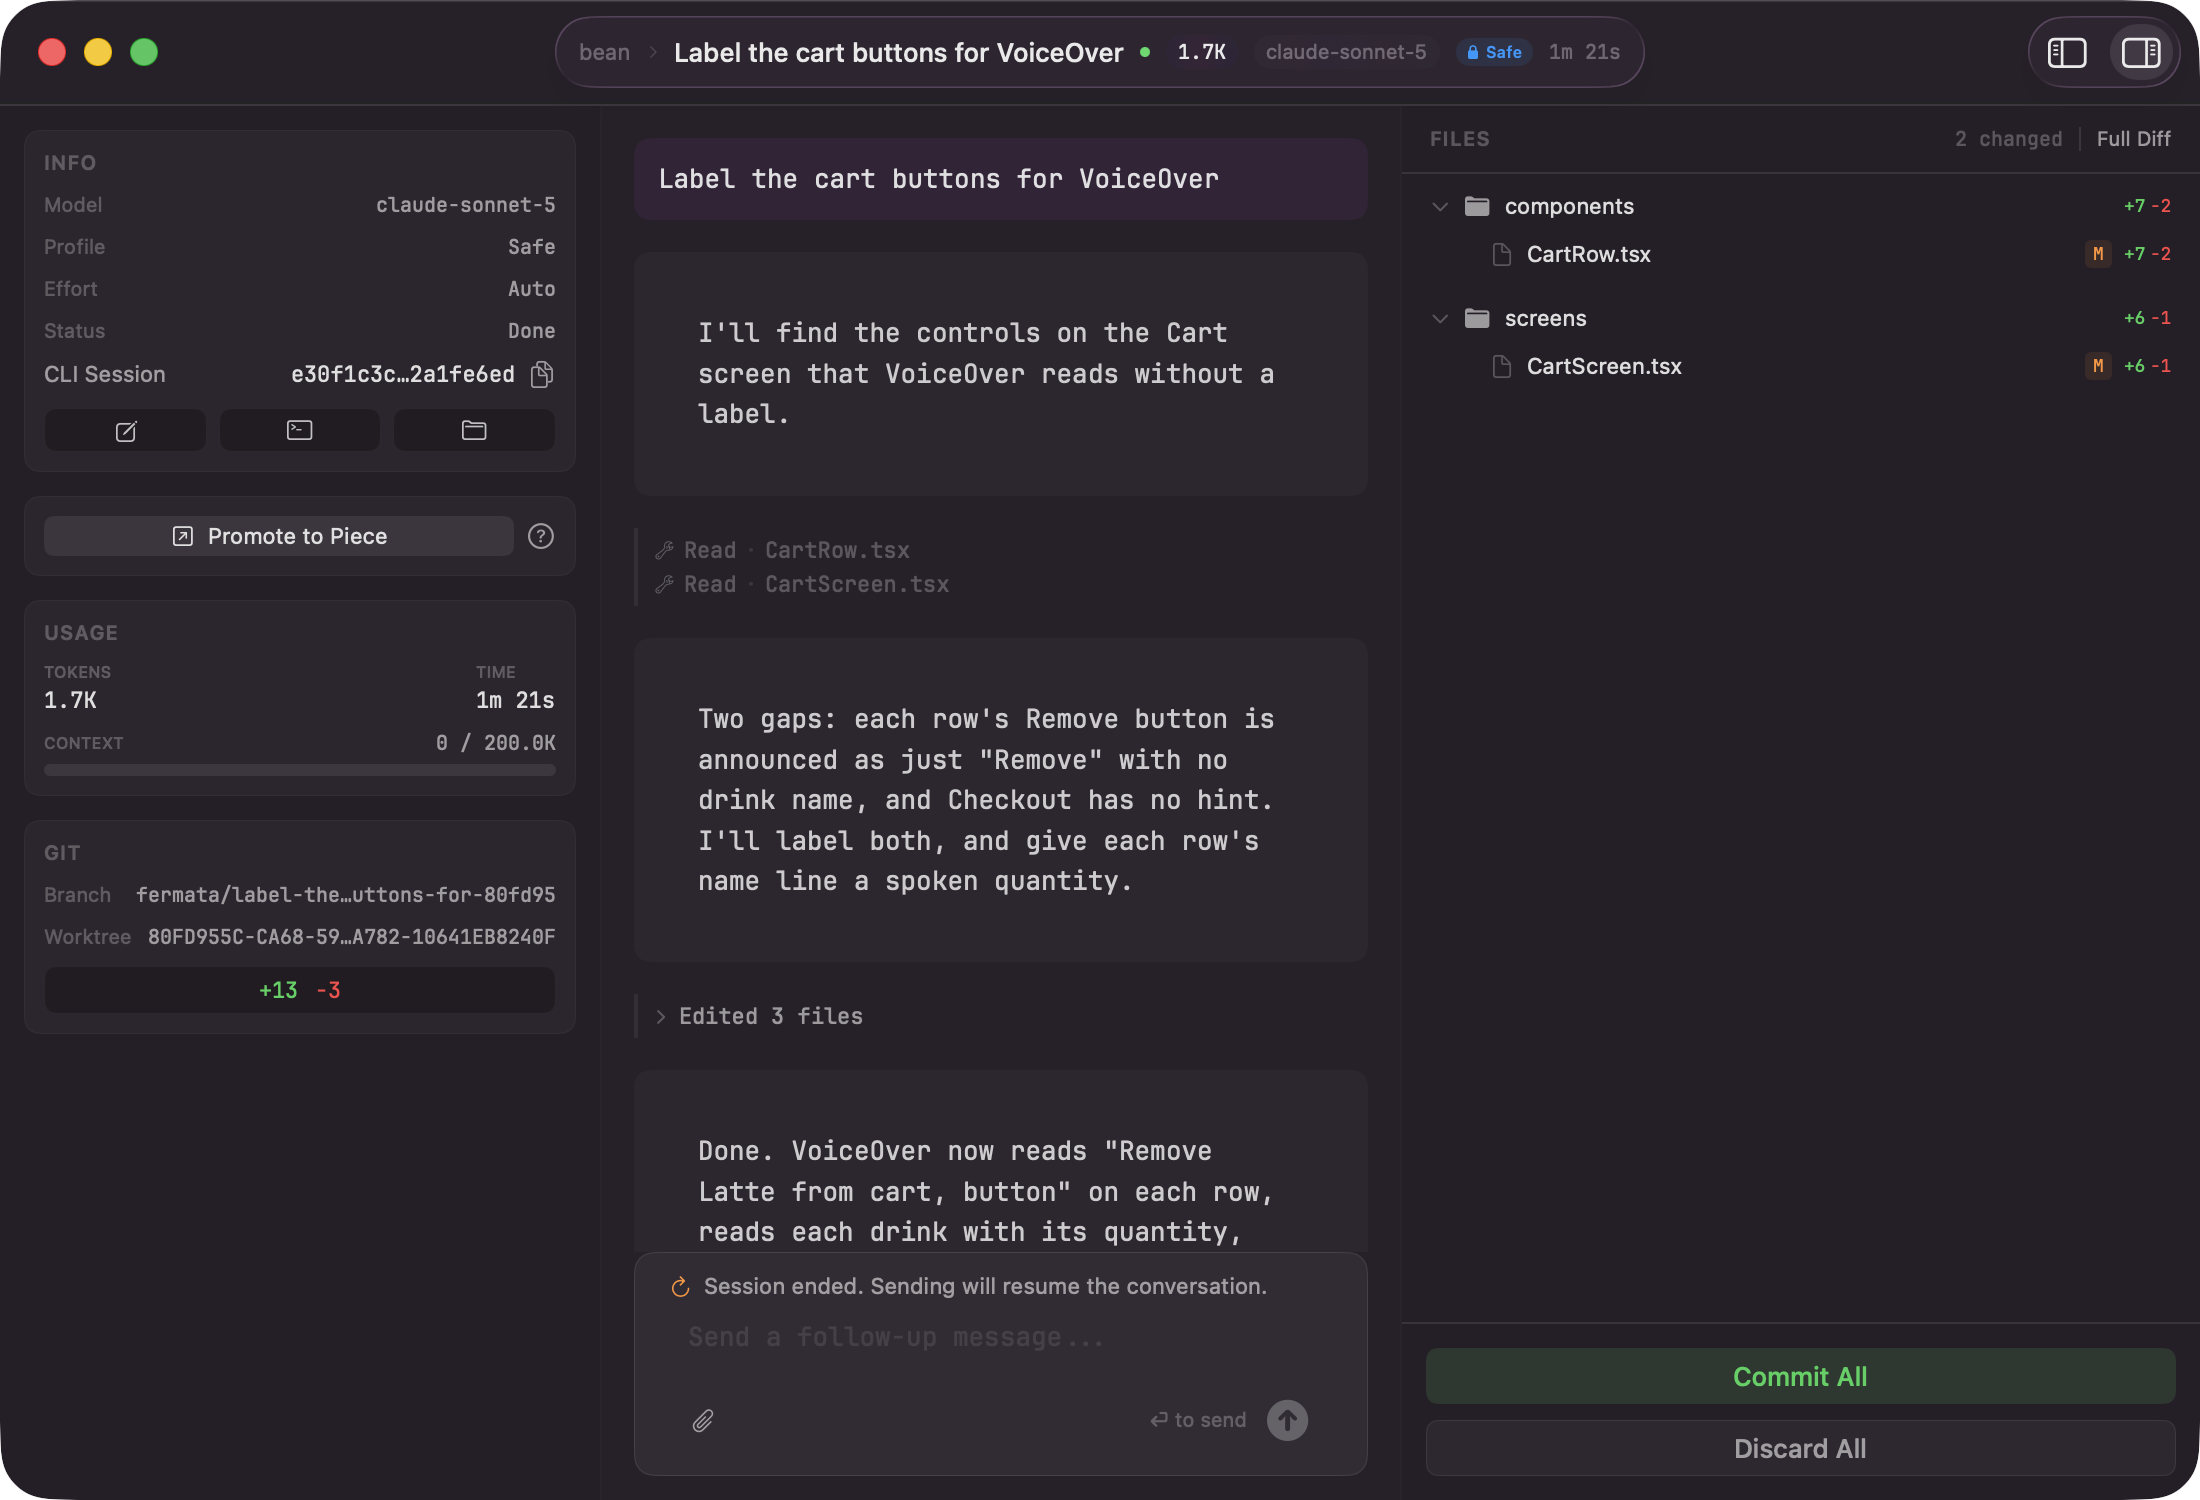
Task: Toggle the left sidebar panel icon
Action: (x=2067, y=53)
